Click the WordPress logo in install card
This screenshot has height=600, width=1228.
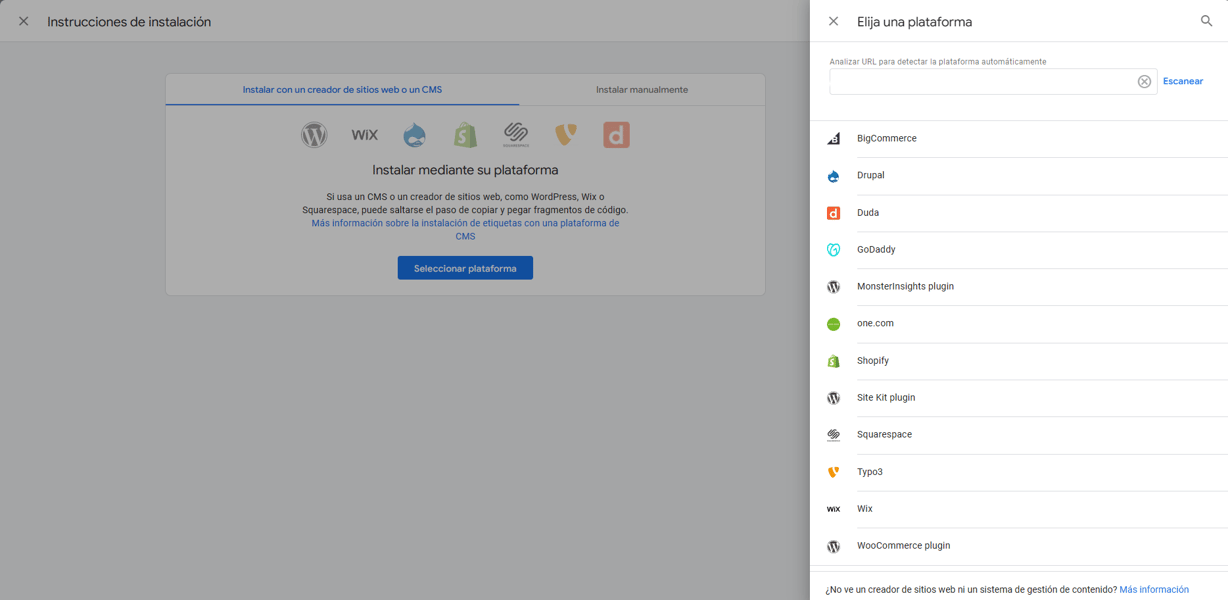(314, 135)
